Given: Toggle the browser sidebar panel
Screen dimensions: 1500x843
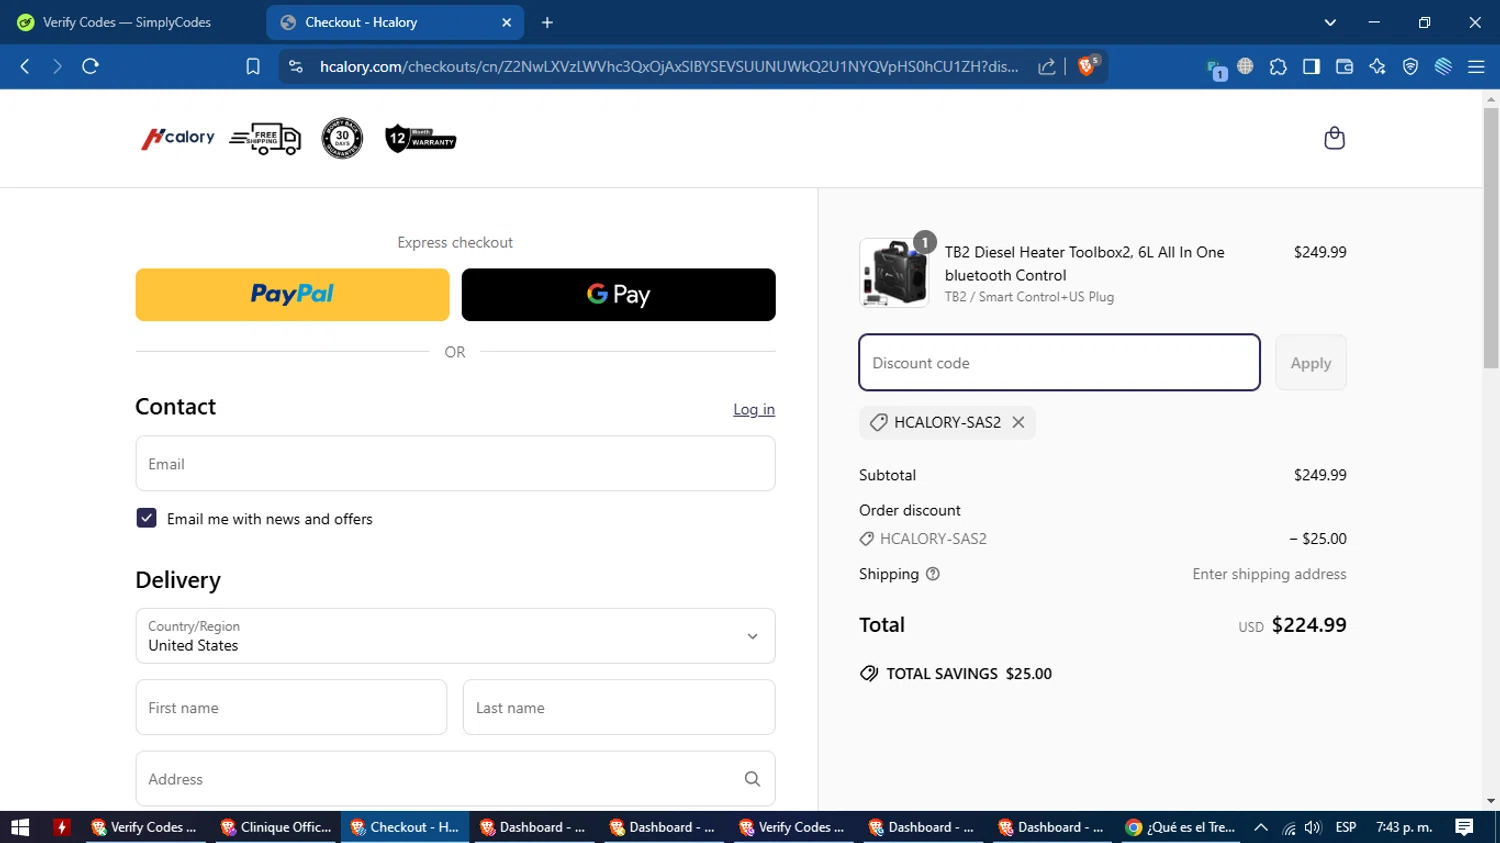Looking at the screenshot, I should (x=1311, y=66).
